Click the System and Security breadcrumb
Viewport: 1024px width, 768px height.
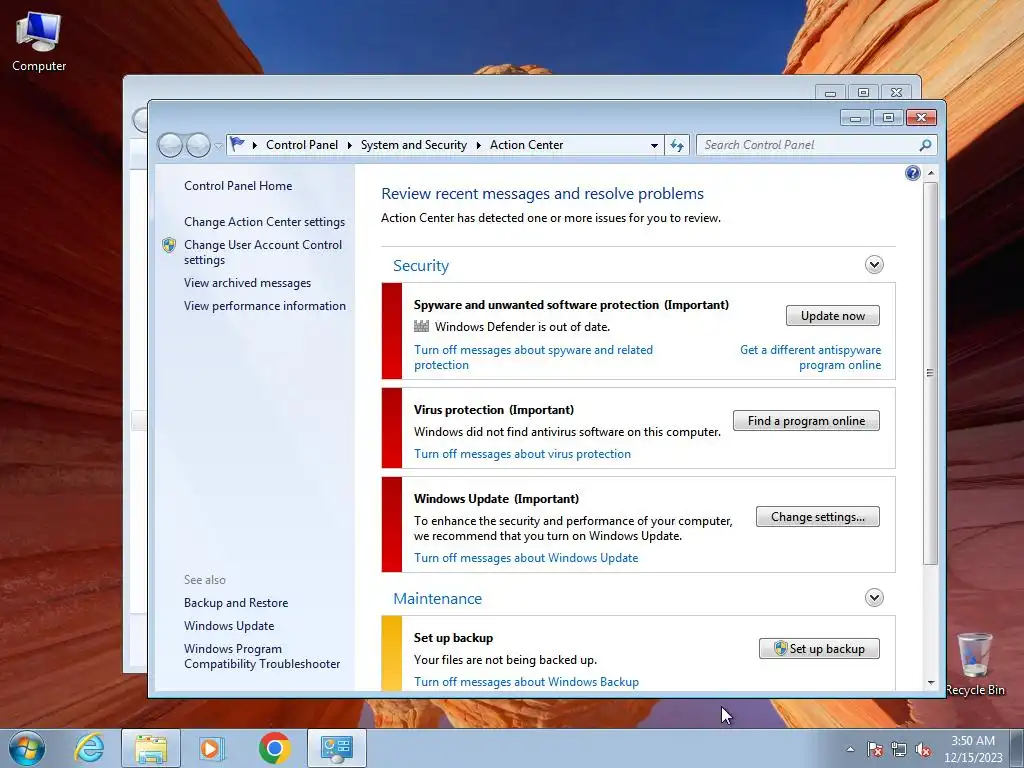point(414,145)
